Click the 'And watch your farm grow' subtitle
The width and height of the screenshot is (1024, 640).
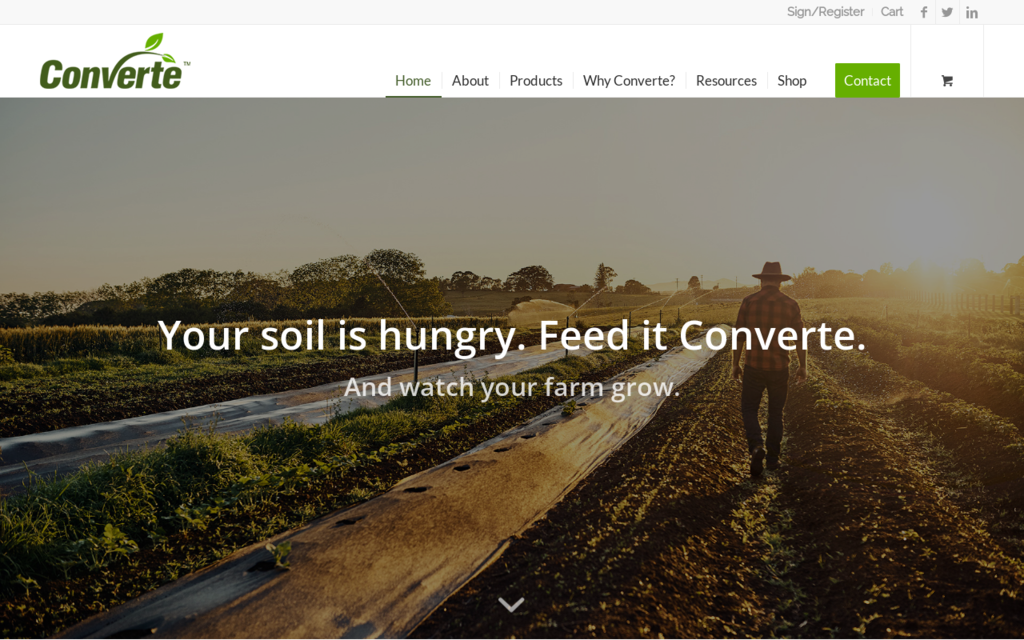point(512,387)
